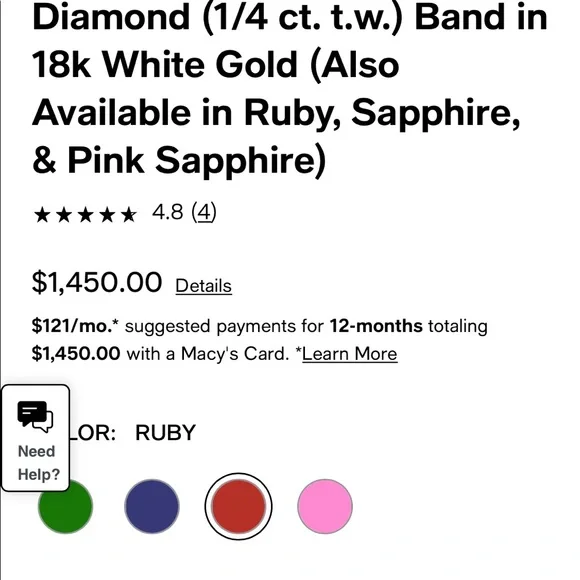Click the Macy's Card text
Viewport: 580px width, 580px height.
click(x=235, y=354)
